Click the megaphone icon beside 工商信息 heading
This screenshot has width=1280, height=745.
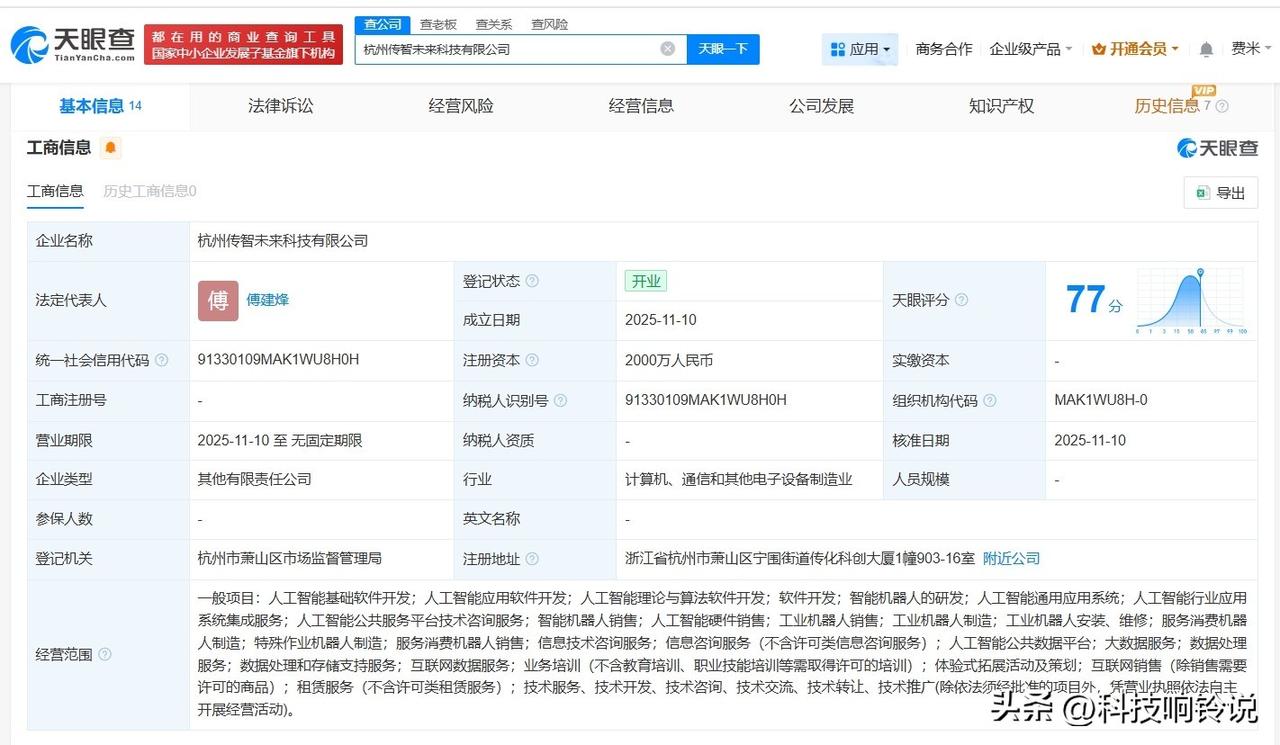(110, 146)
